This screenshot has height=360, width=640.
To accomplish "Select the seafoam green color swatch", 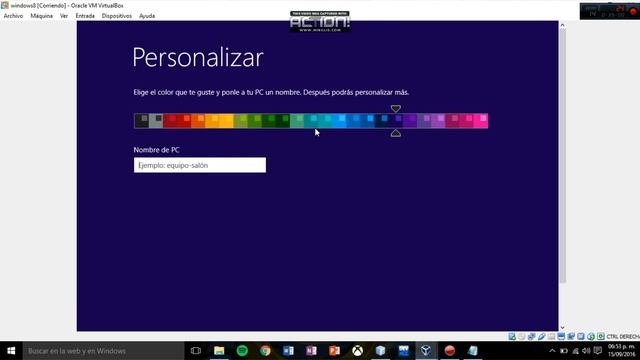I will click(297, 121).
